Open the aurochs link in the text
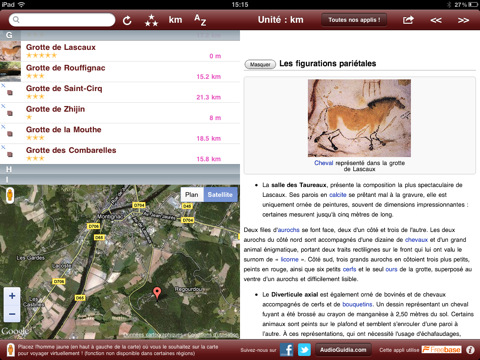The height and width of the screenshot is (360, 480). tap(289, 230)
